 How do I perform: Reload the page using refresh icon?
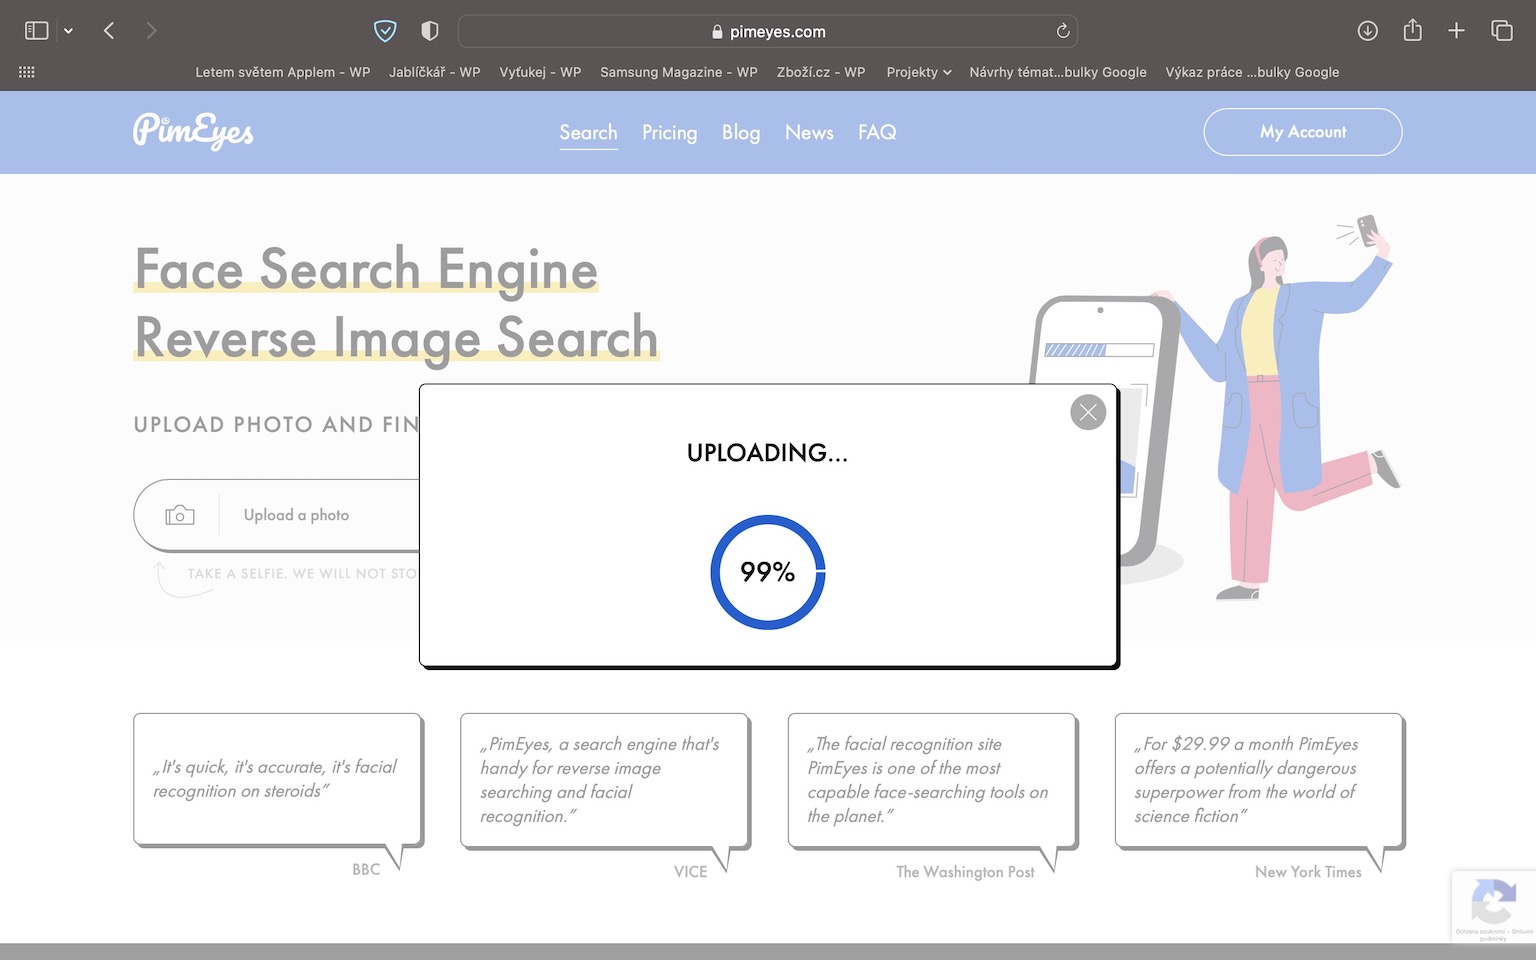click(1063, 31)
